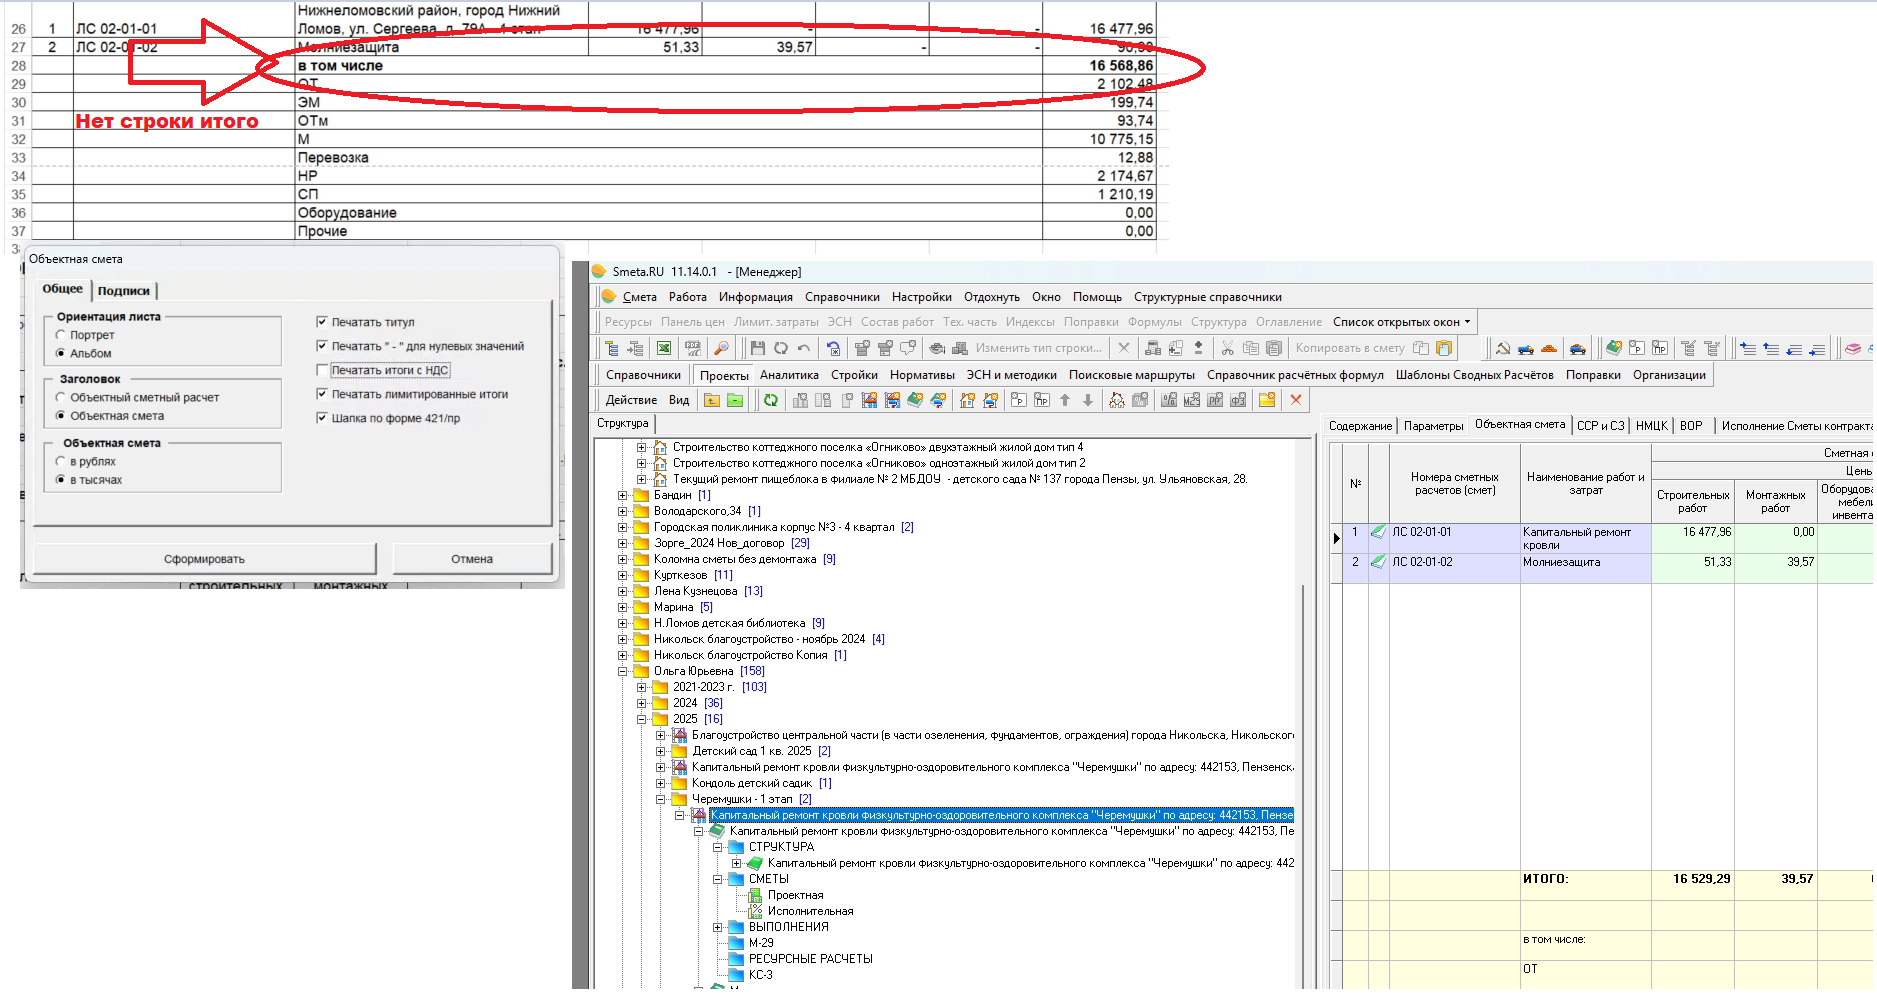Expand the 'Бандин' folder in tree
1877x1004 pixels.
[x=622, y=495]
